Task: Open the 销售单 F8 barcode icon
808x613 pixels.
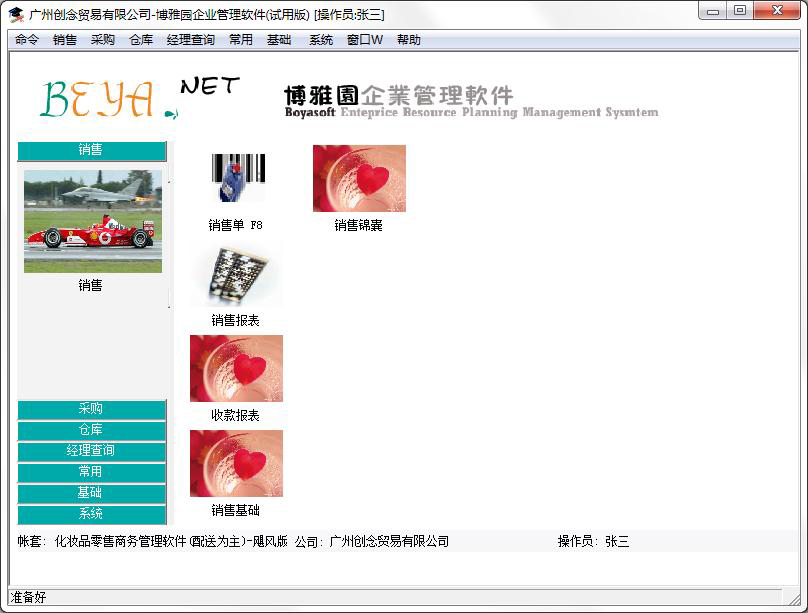Action: click(x=236, y=179)
